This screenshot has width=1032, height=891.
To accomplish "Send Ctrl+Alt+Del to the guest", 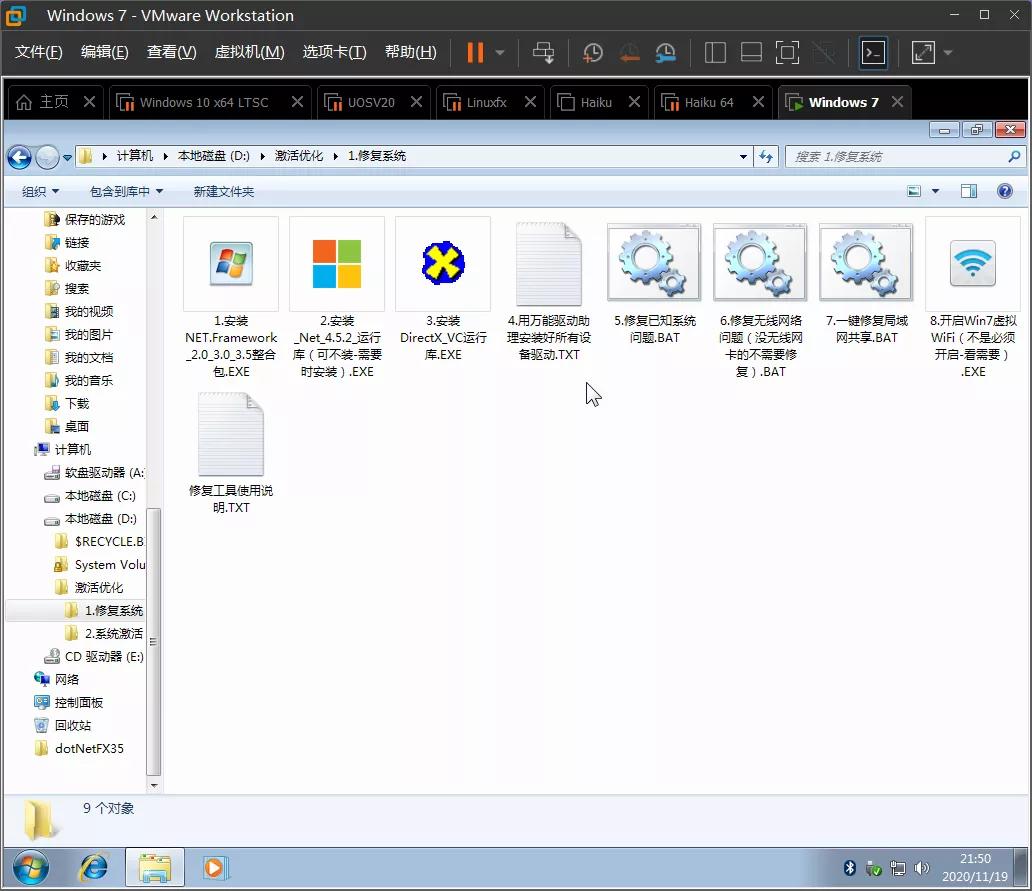I will coord(542,52).
